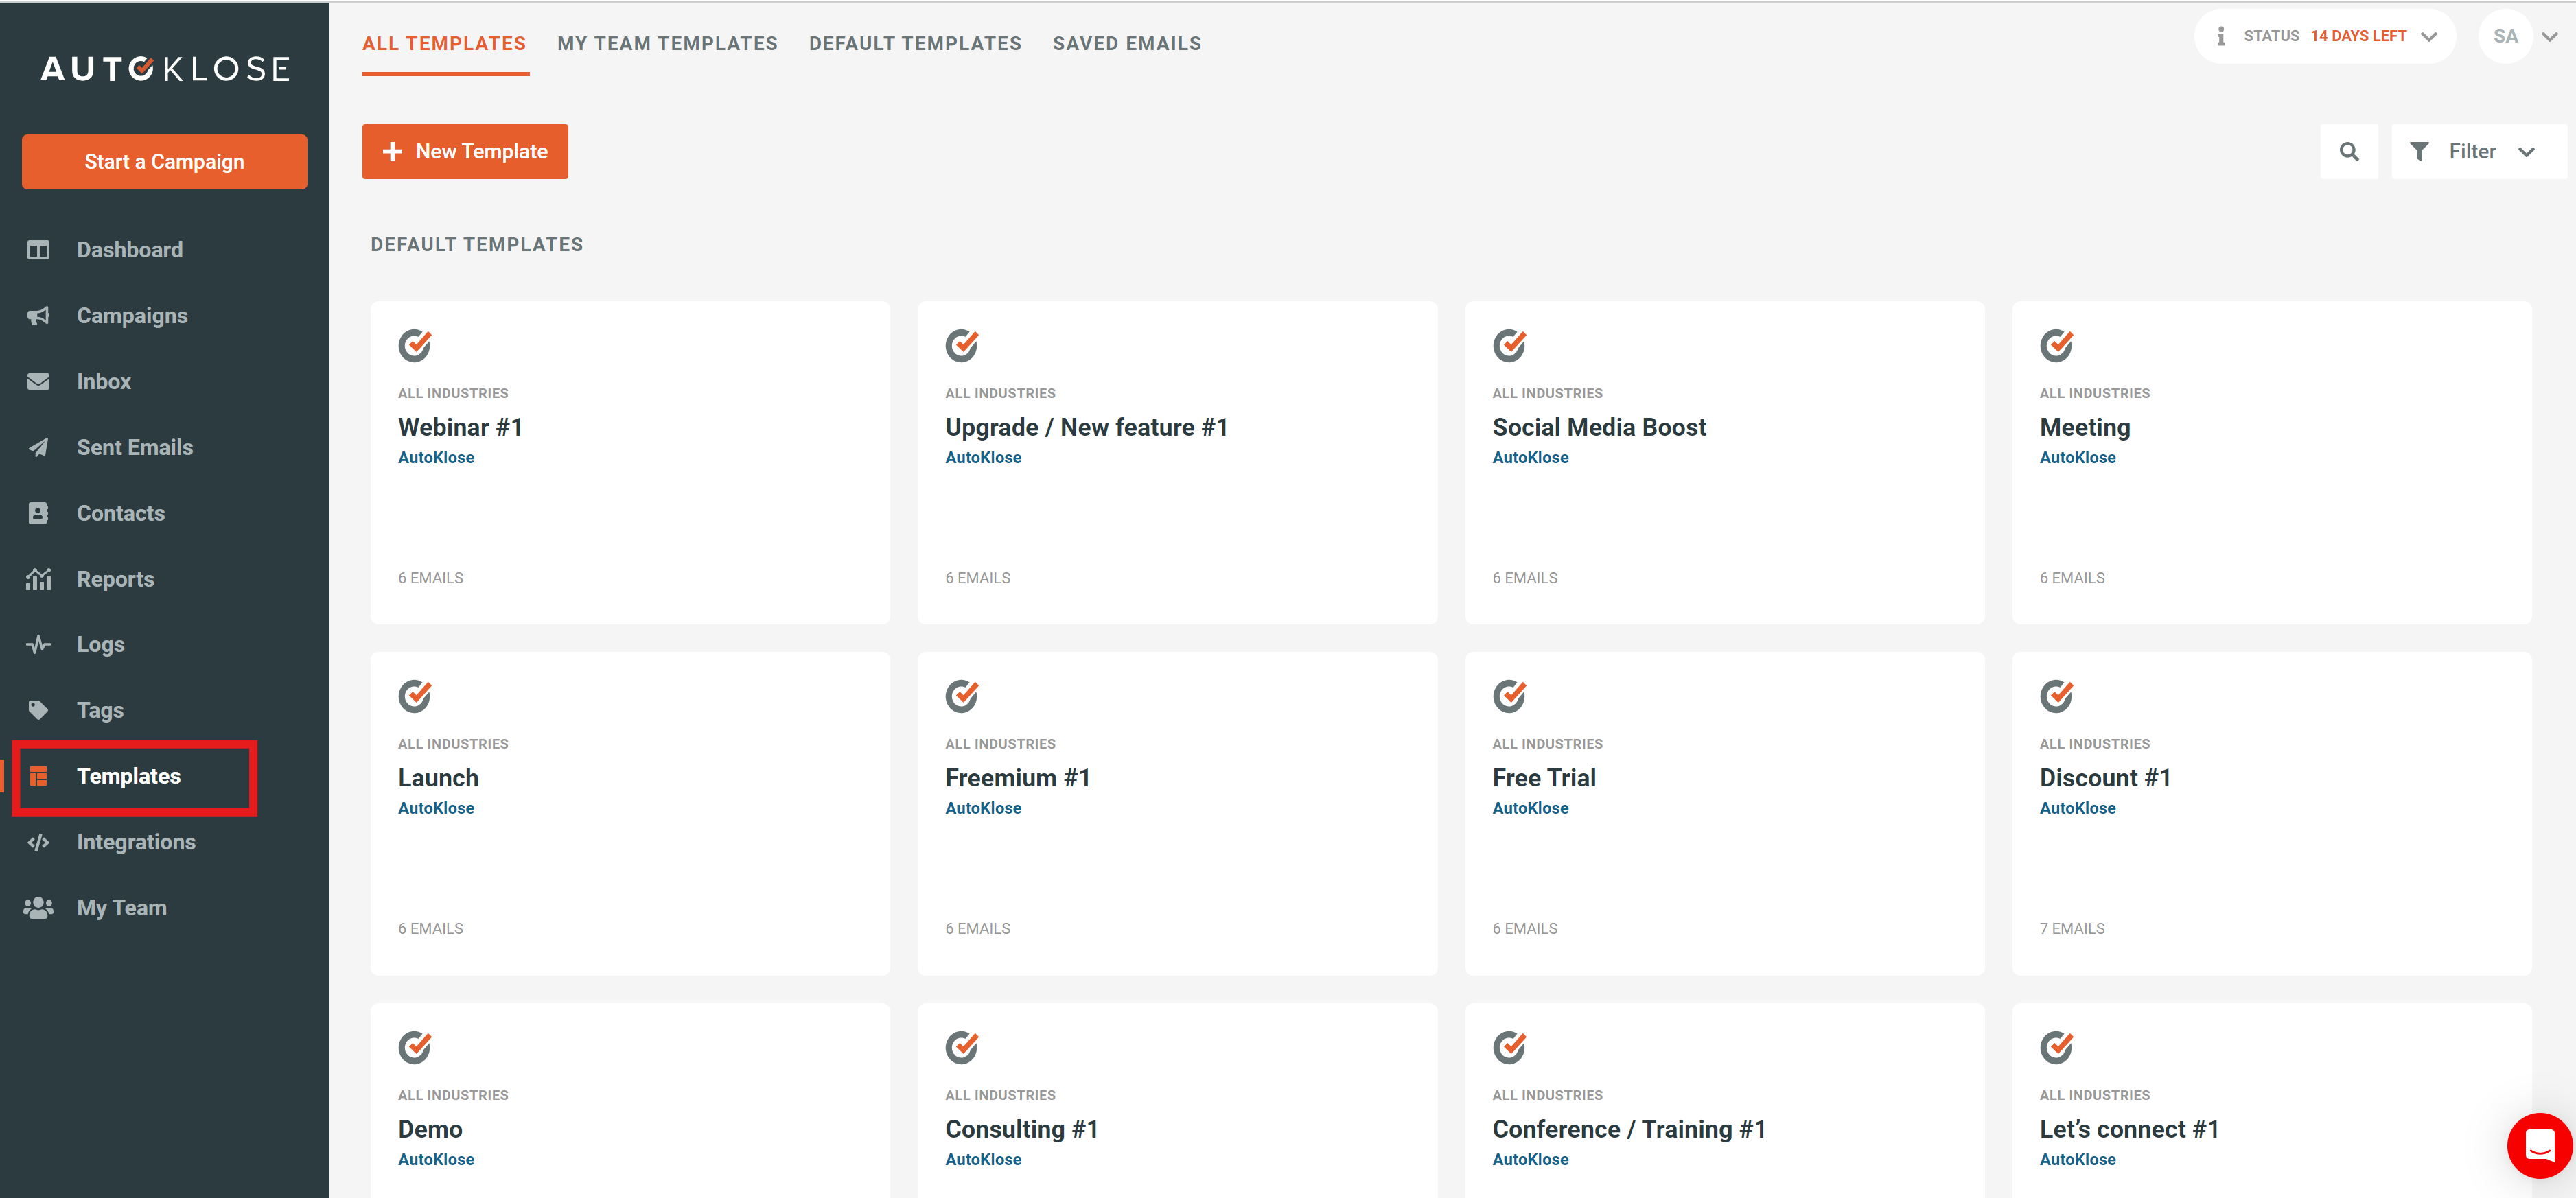Click the status info icon
This screenshot has width=2576, height=1198.
click(2220, 36)
